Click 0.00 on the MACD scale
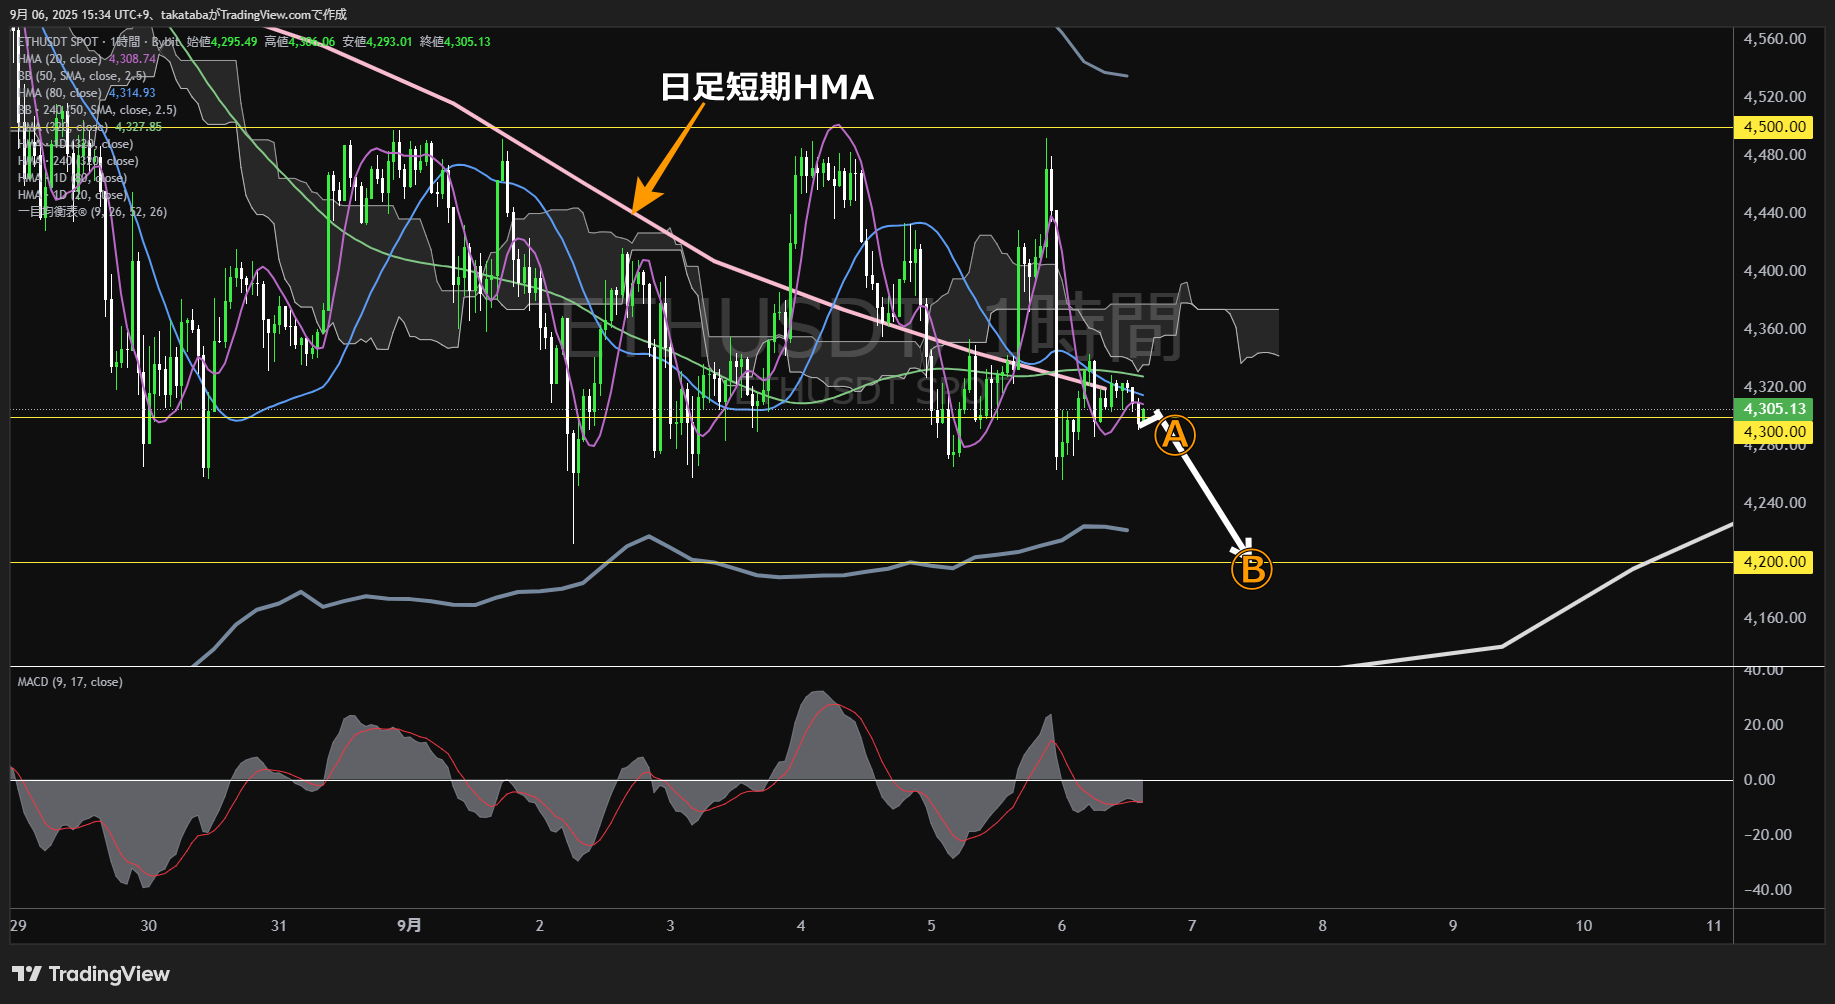This screenshot has height=1004, width=1835. (1759, 780)
